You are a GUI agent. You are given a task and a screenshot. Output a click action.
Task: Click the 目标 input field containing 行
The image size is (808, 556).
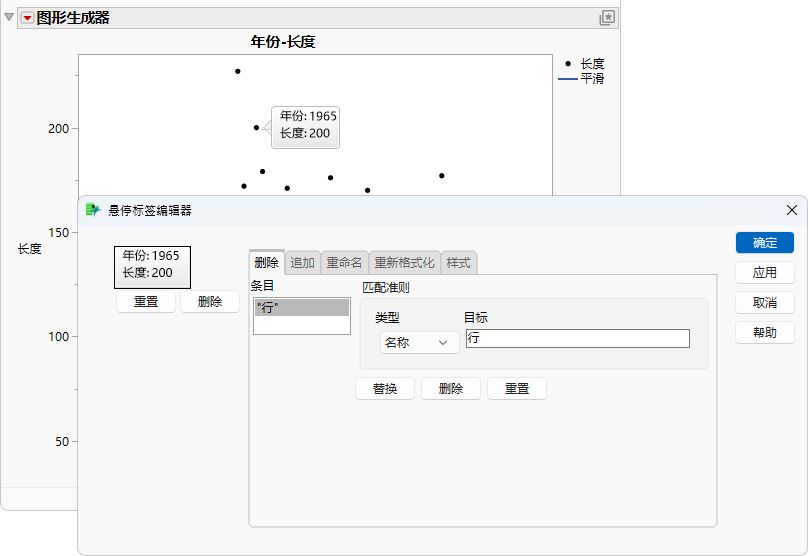(x=578, y=339)
